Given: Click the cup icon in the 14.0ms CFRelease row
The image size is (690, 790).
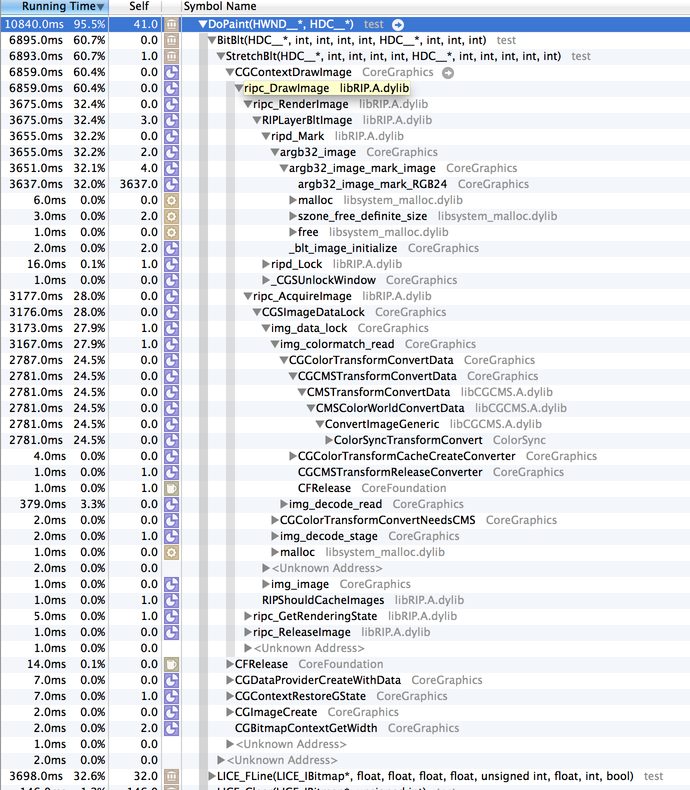Looking at the screenshot, I should pos(170,664).
